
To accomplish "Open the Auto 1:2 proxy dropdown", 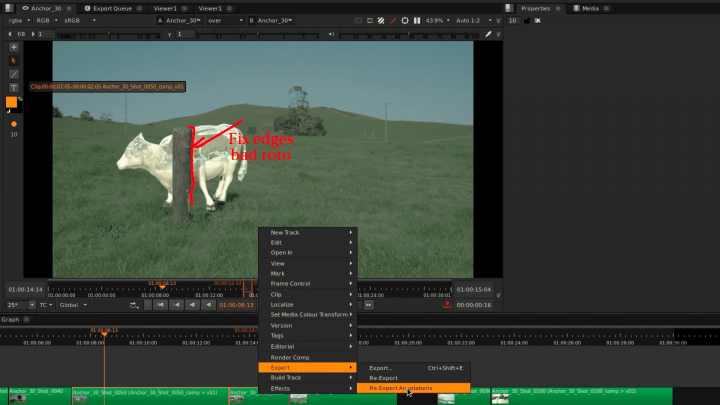I will coord(472,20).
